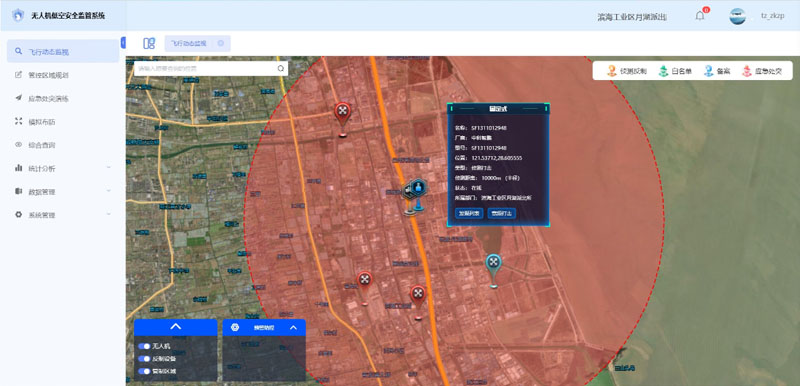Toggle the 反制设备 layer switch

pos(144,359)
